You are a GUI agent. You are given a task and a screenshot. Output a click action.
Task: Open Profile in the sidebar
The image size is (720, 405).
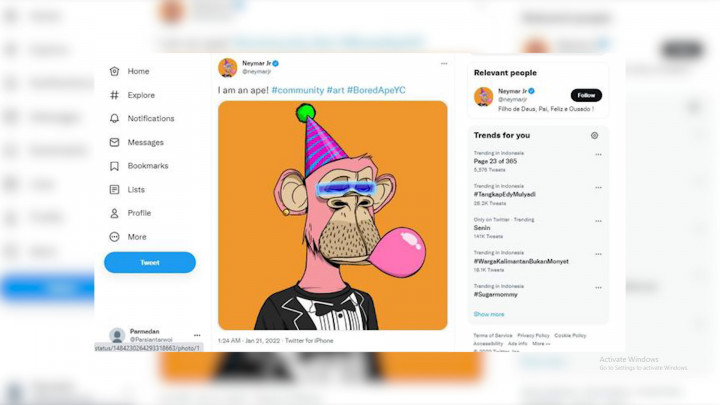[x=139, y=213]
